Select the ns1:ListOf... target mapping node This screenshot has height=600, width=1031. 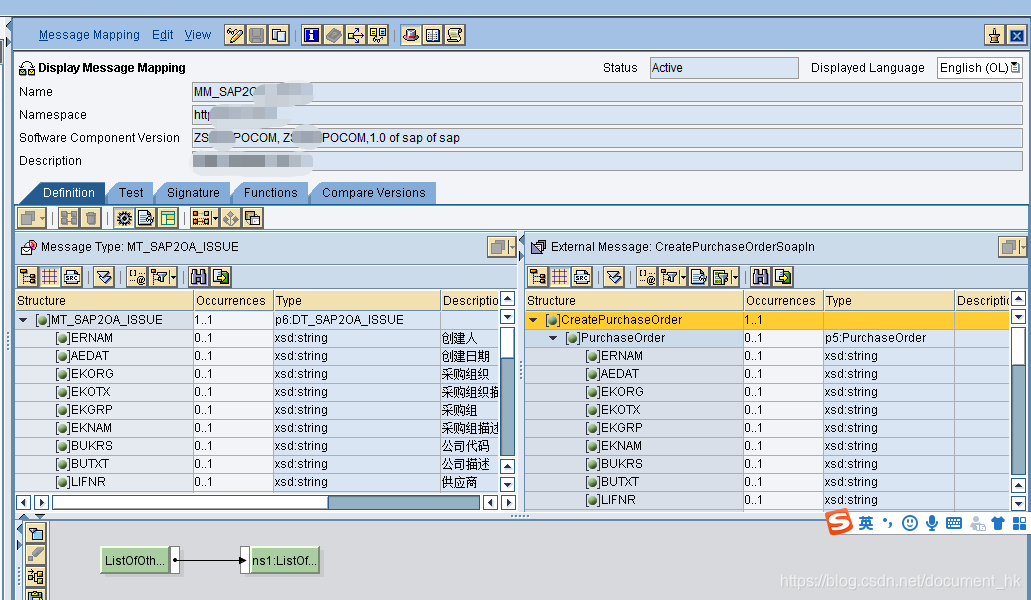pyautogui.click(x=285, y=561)
